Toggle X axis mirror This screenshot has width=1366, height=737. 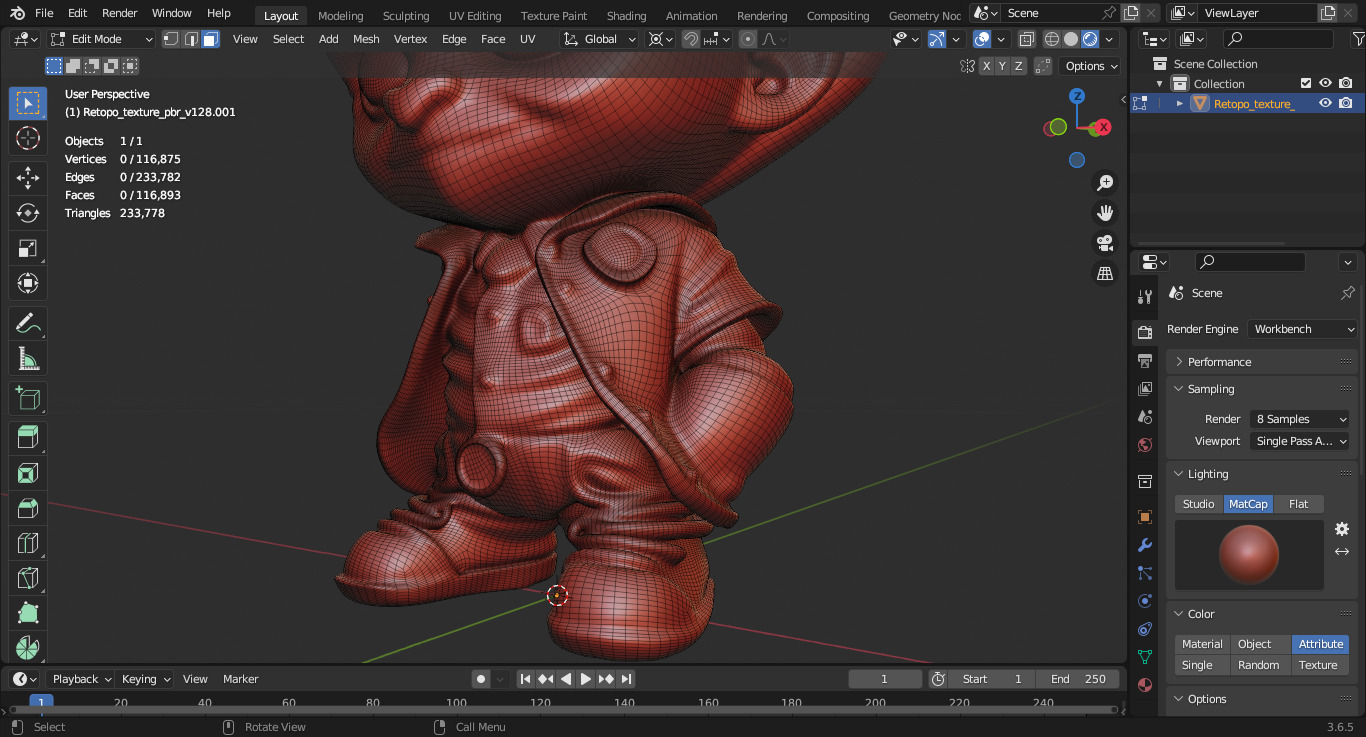987,66
